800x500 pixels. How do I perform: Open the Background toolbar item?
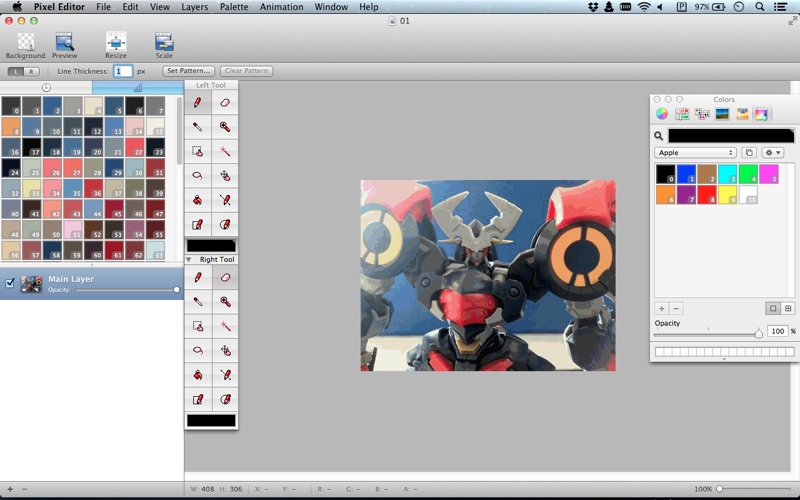tap(26, 45)
